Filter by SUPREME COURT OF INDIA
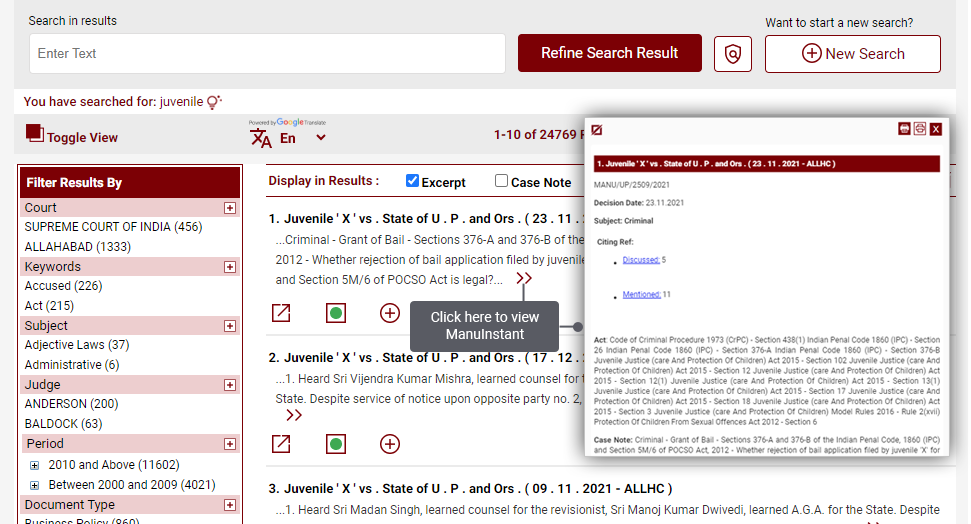Viewport: 971px width, 524px height. [113, 227]
